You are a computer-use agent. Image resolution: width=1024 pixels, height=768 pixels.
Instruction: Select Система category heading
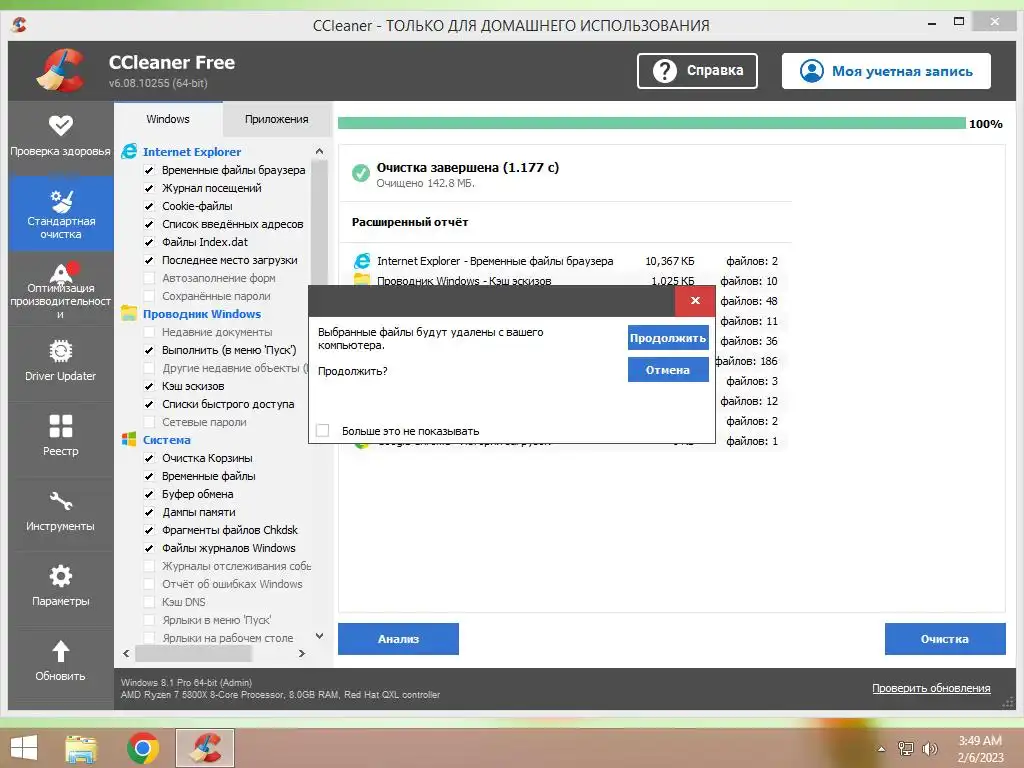coord(167,440)
